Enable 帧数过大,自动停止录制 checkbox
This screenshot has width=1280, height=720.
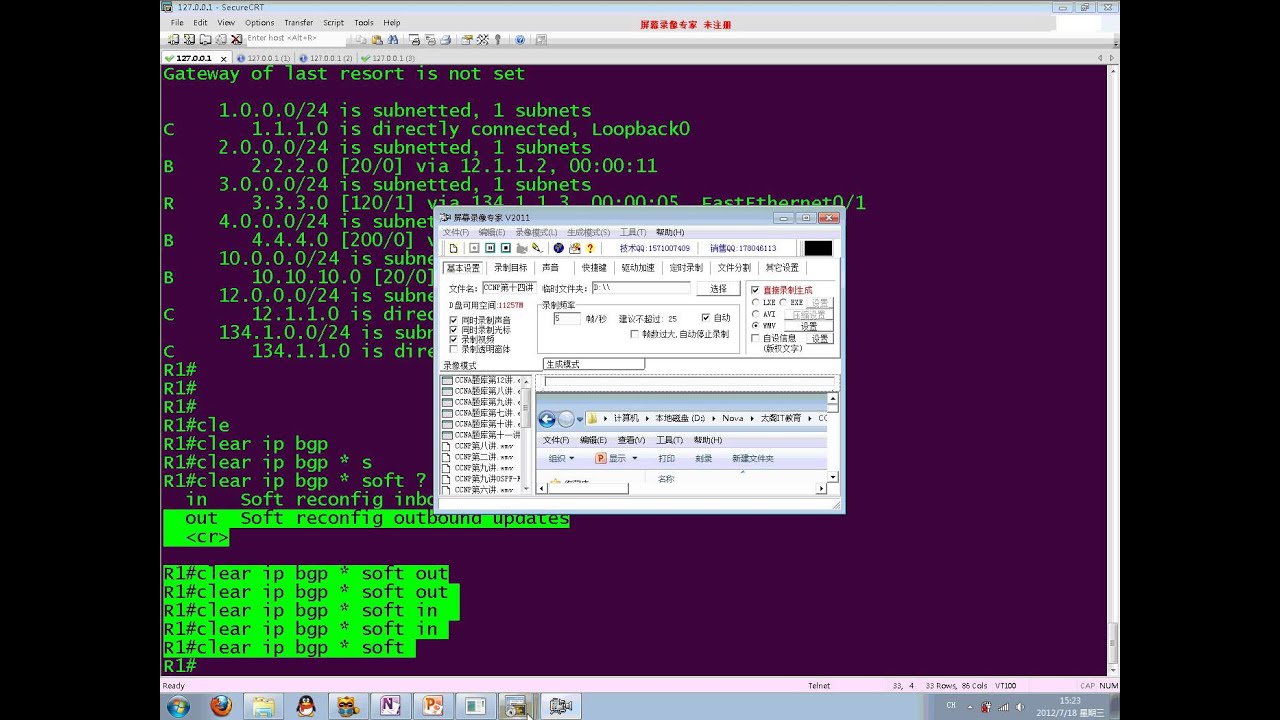(634, 334)
